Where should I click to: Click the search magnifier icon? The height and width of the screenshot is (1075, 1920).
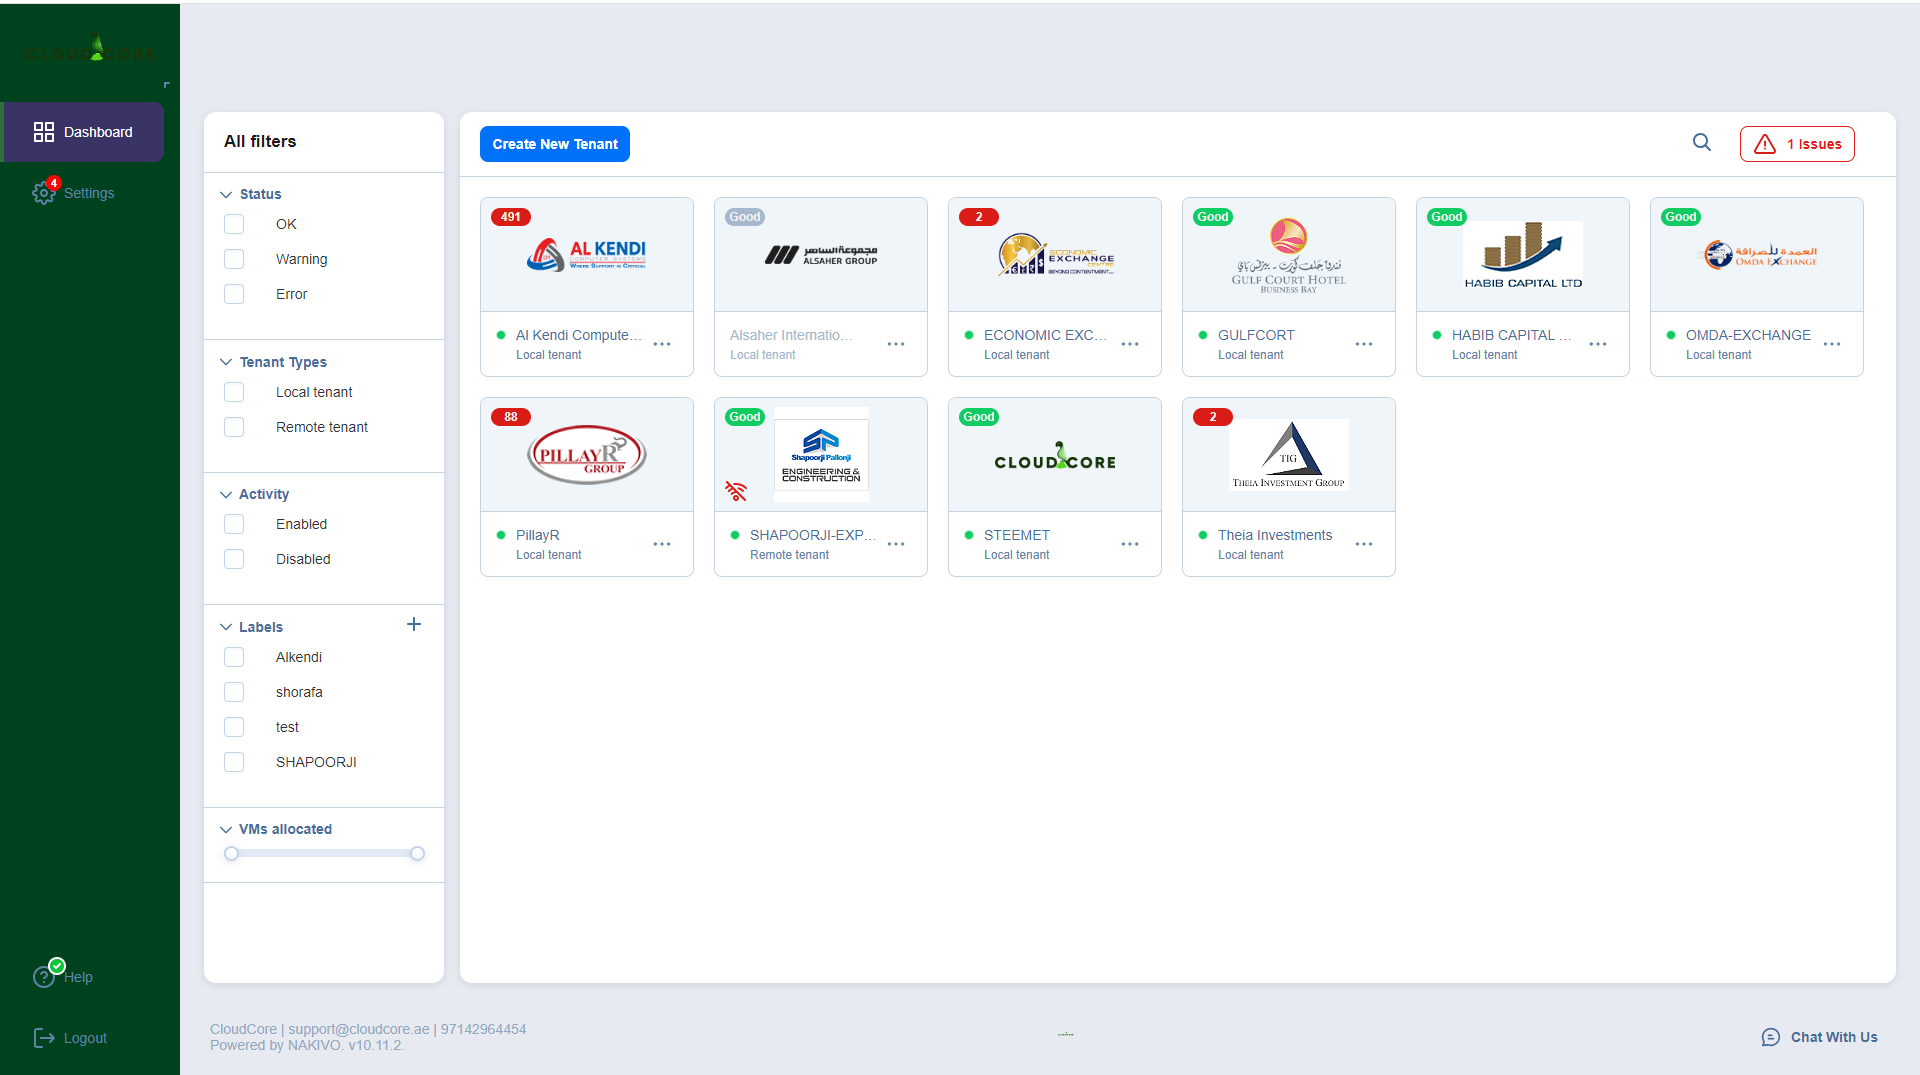pos(1701,143)
